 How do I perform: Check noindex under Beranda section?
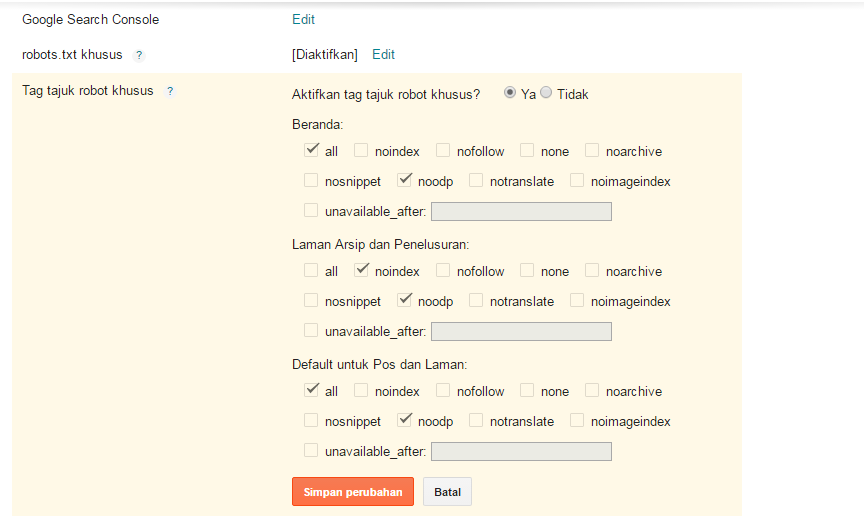361,150
